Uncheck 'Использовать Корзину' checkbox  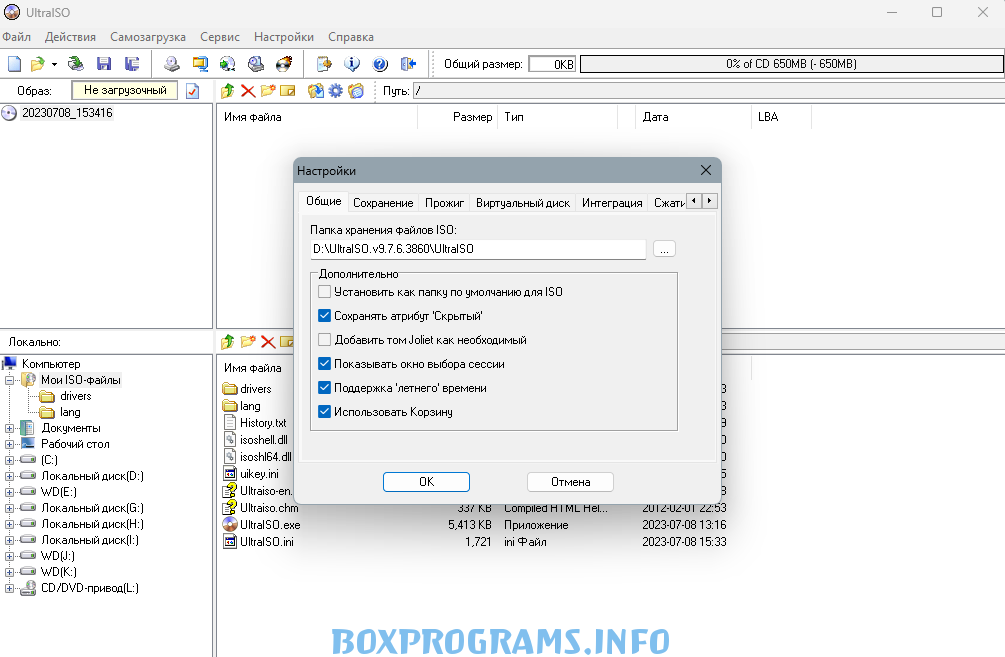pyautogui.click(x=324, y=412)
